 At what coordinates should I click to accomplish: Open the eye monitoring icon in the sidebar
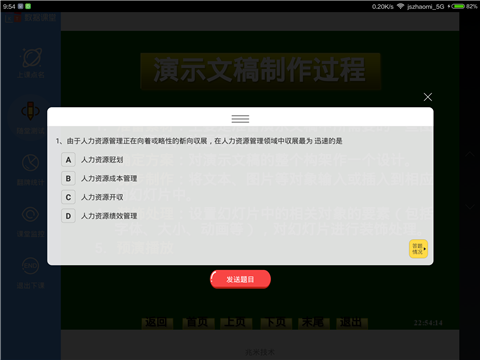click(x=30, y=214)
